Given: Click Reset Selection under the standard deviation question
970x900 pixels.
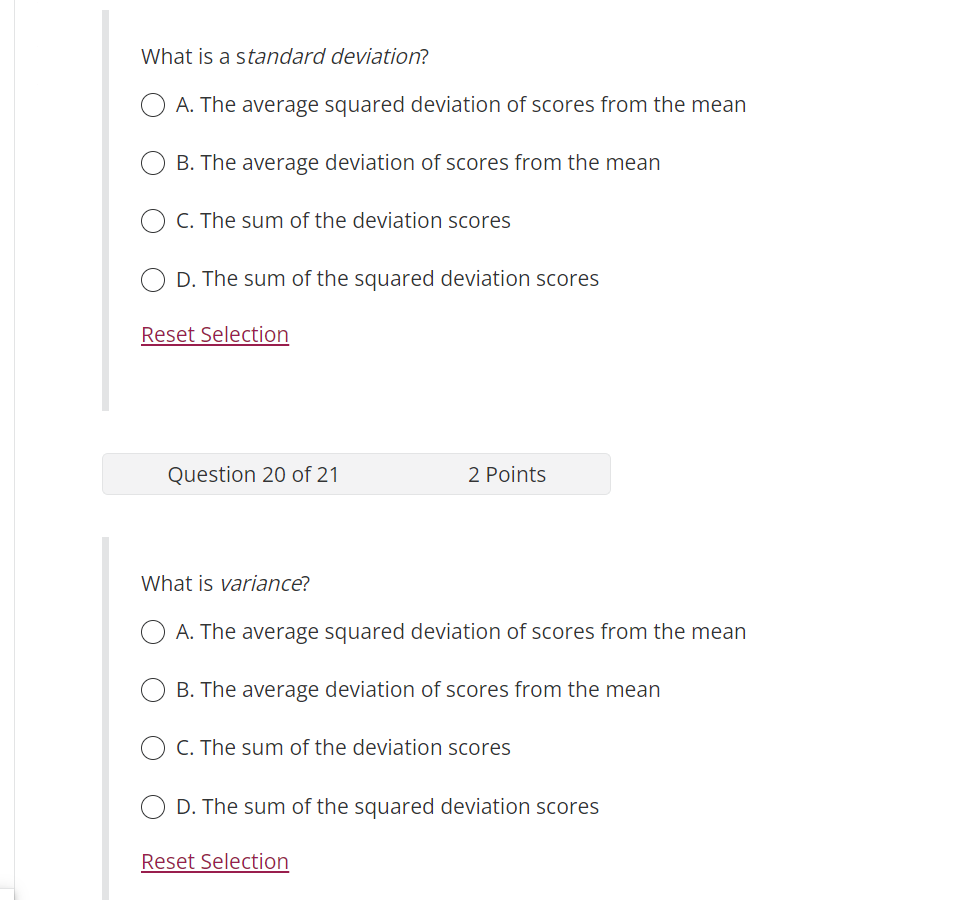Looking at the screenshot, I should [x=214, y=334].
